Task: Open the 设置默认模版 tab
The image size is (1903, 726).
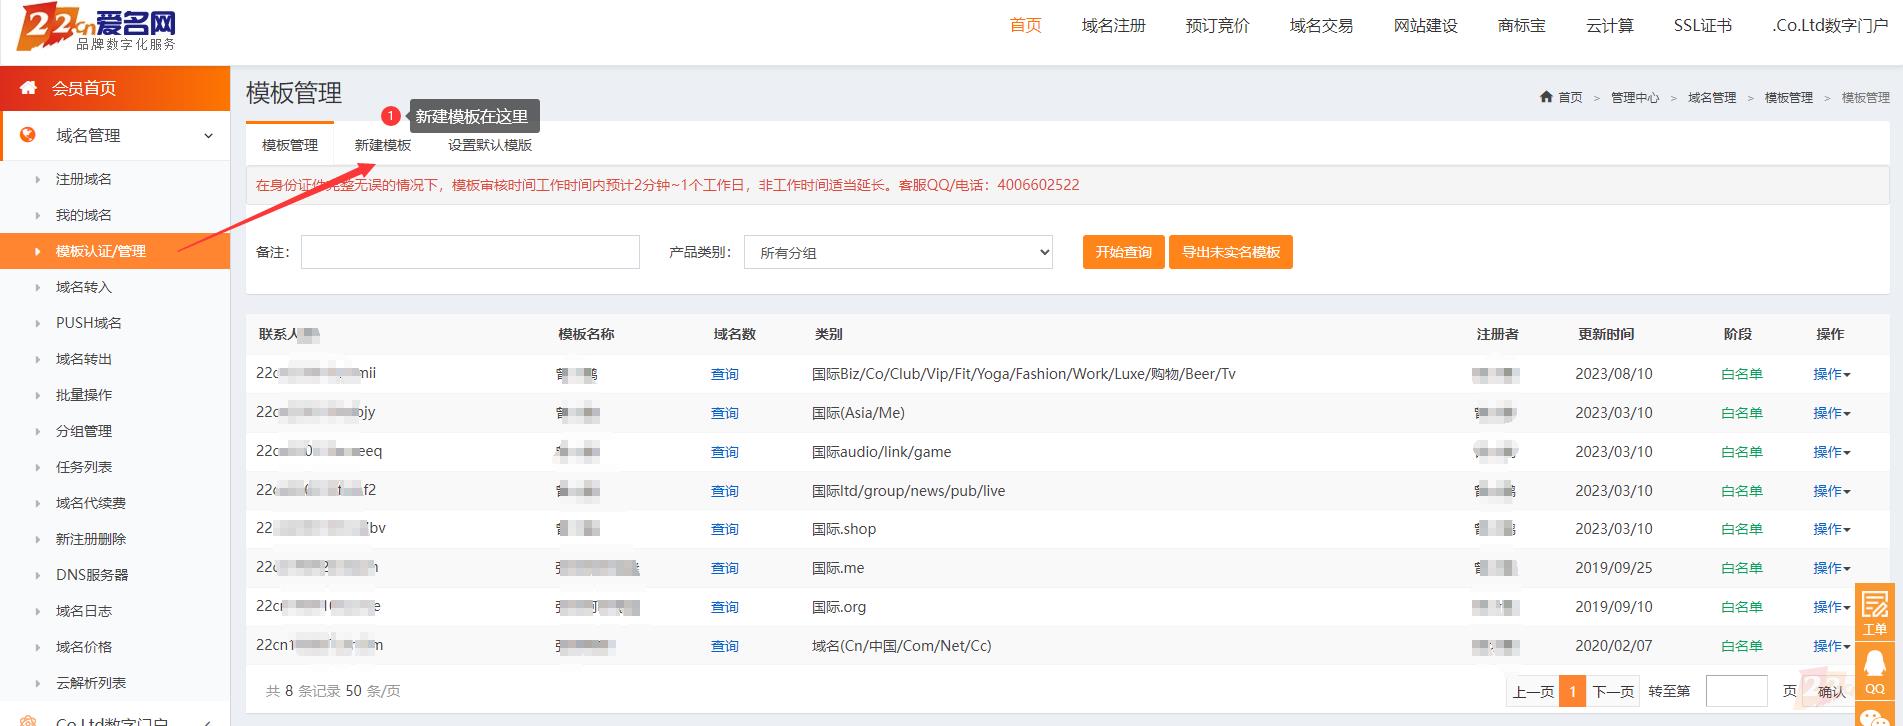Action: click(x=489, y=145)
